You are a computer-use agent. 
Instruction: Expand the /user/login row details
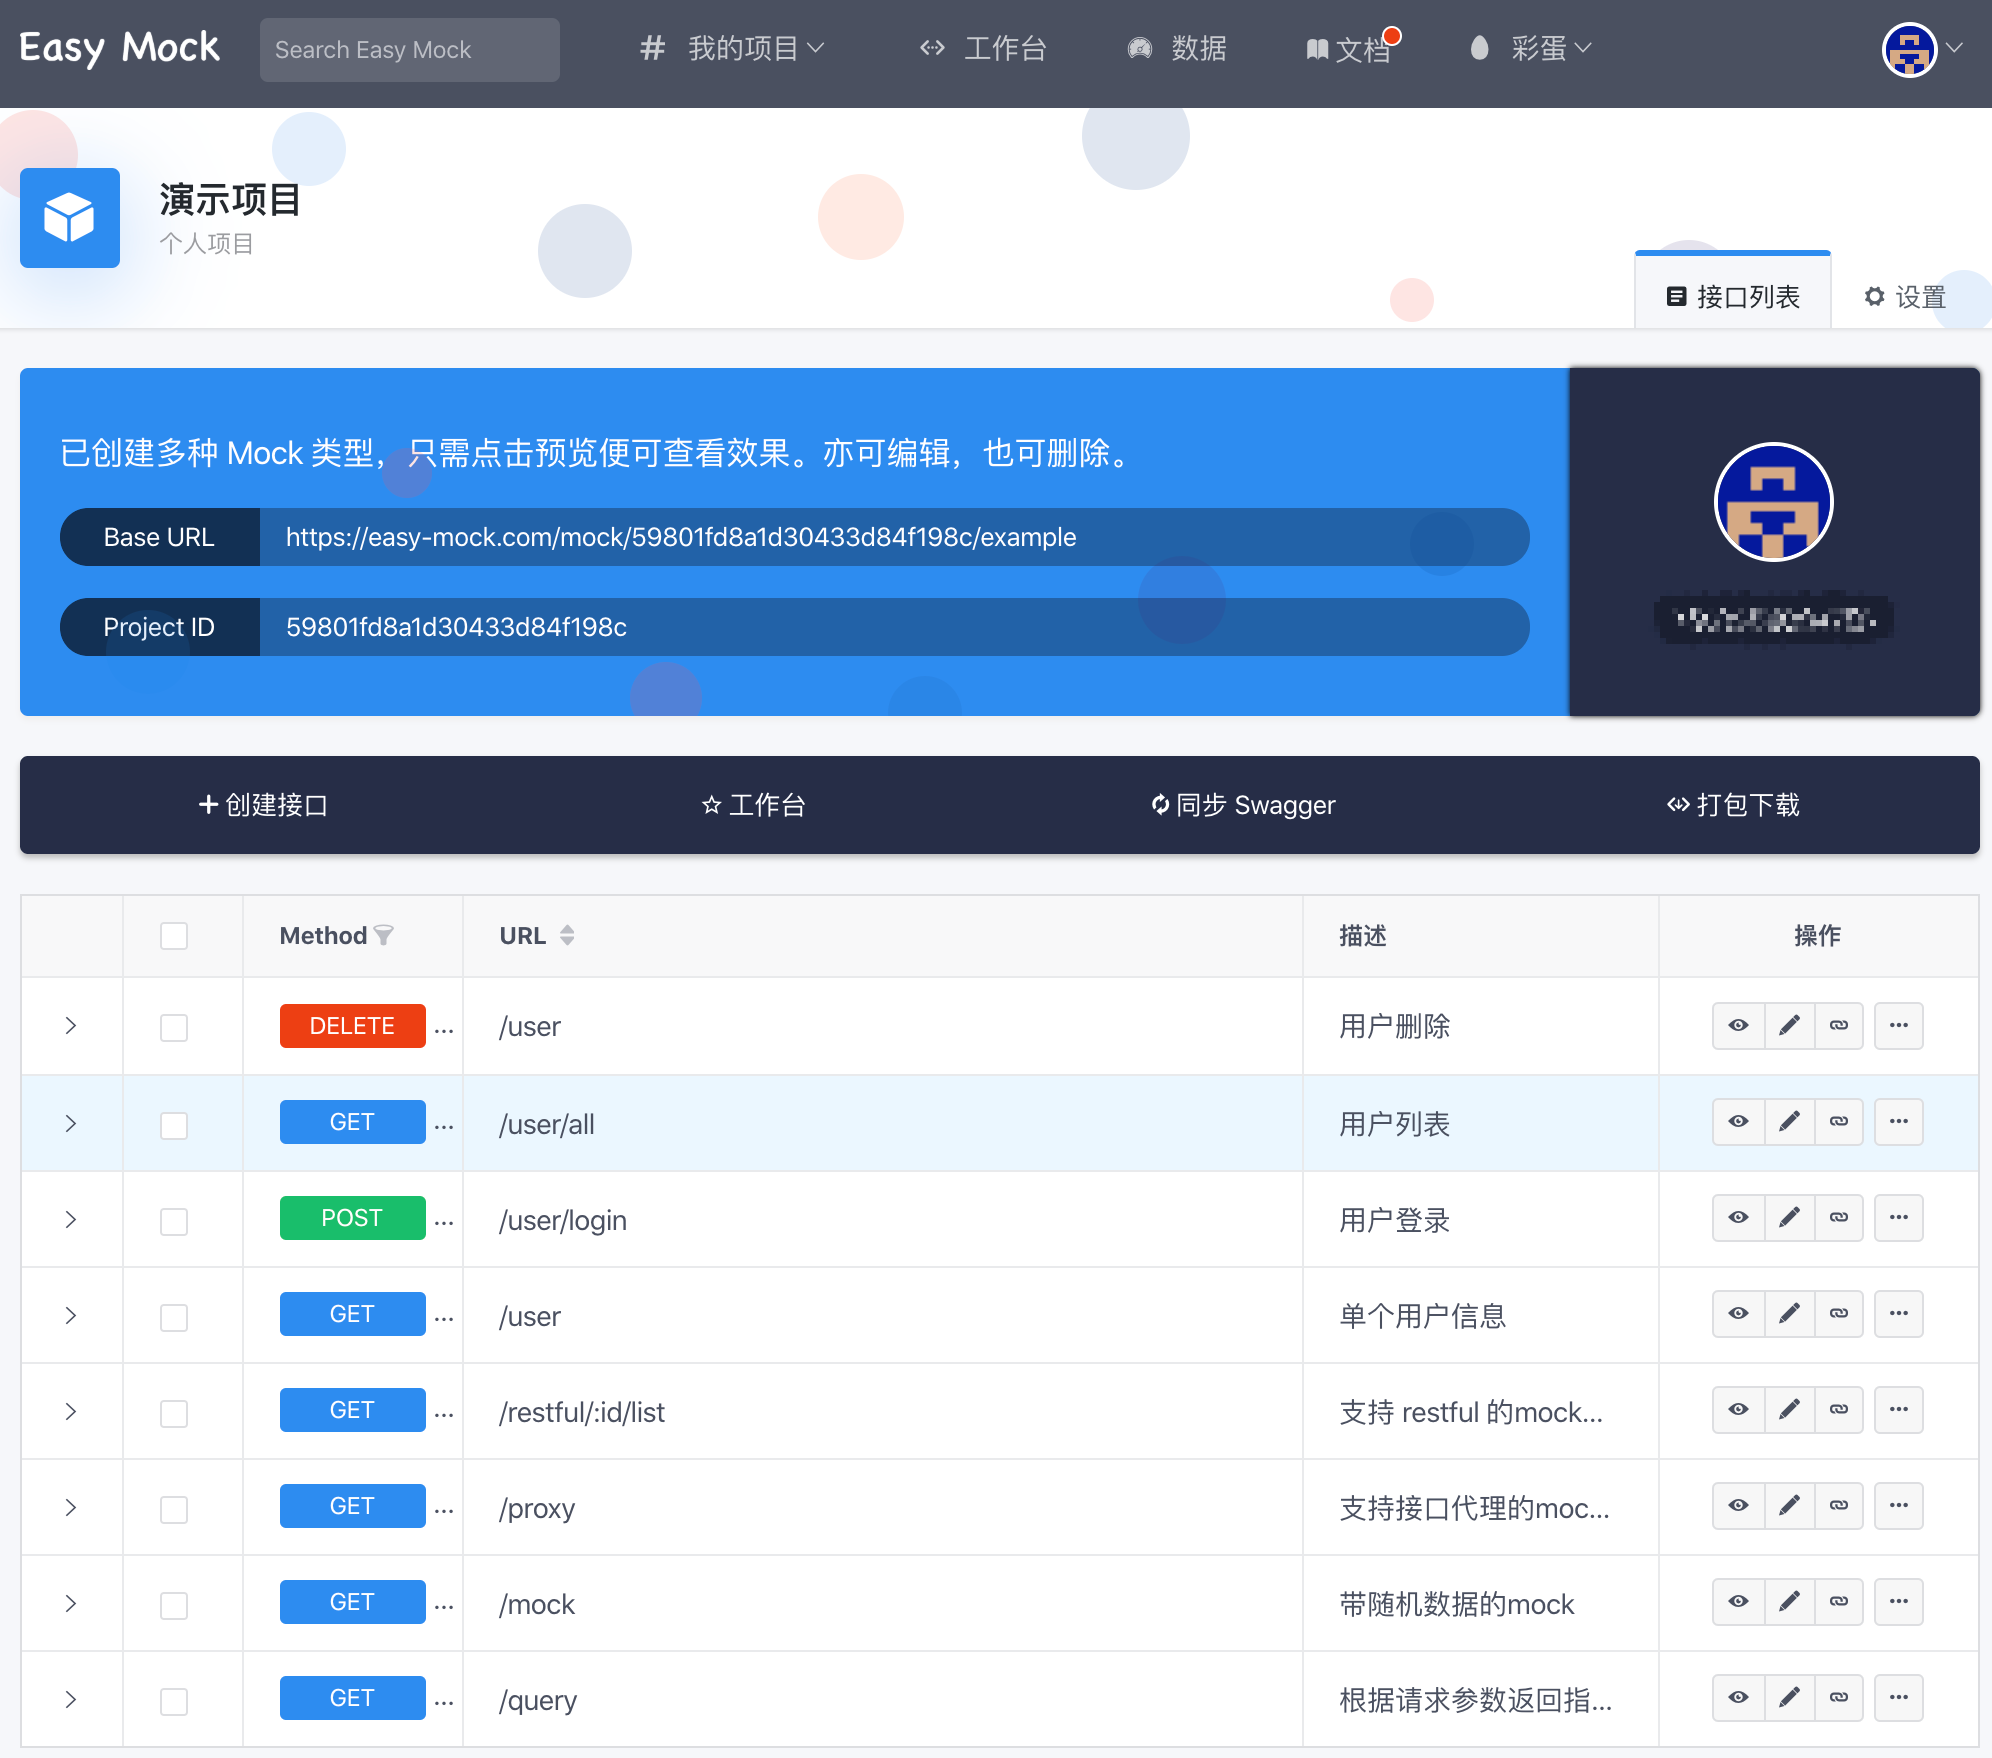(x=71, y=1220)
